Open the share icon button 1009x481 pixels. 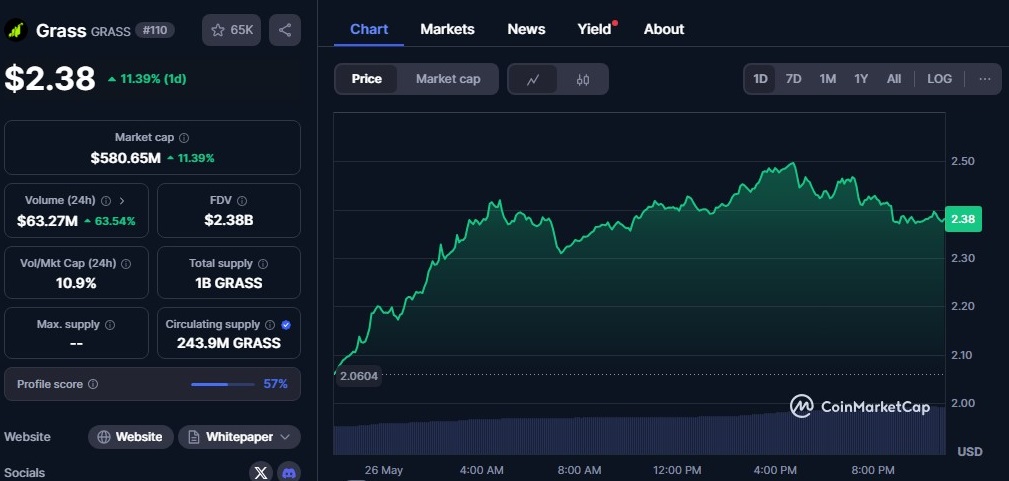[285, 30]
